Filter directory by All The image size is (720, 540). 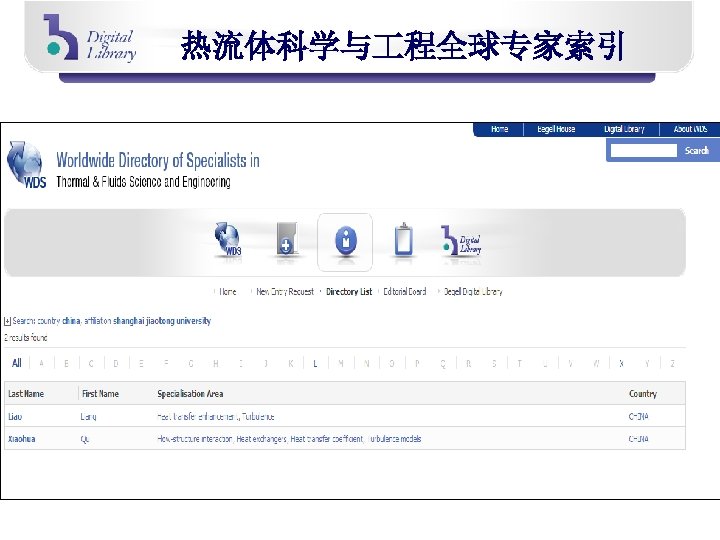[x=17, y=363]
